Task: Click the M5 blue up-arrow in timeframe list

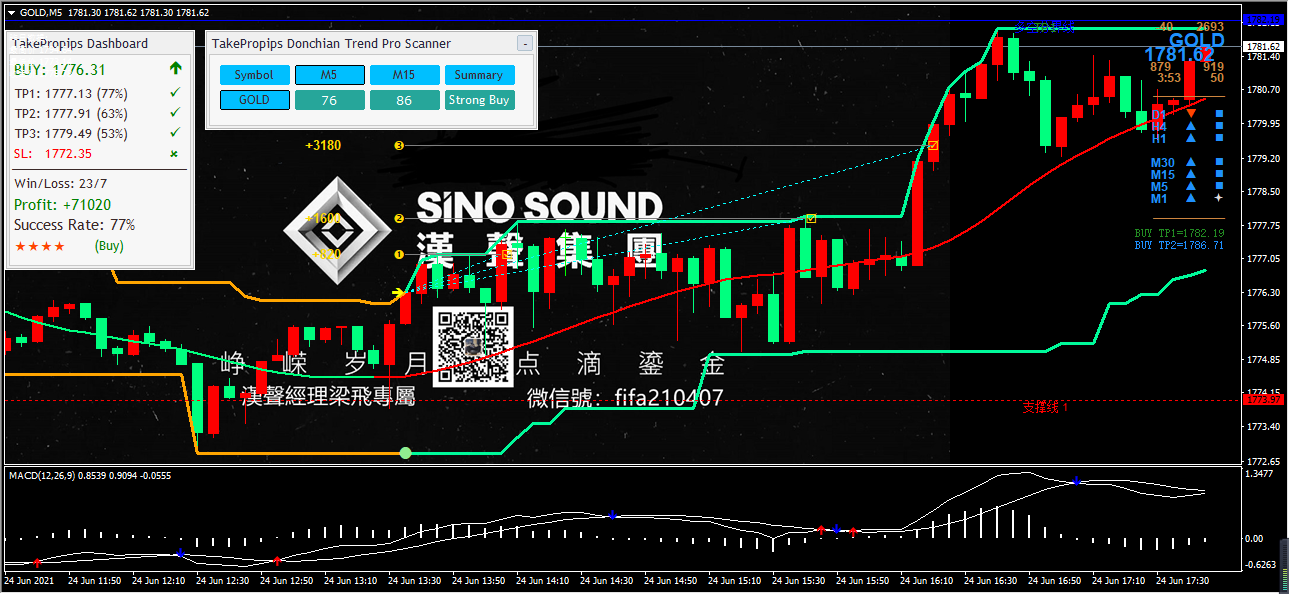Action: tap(1190, 187)
